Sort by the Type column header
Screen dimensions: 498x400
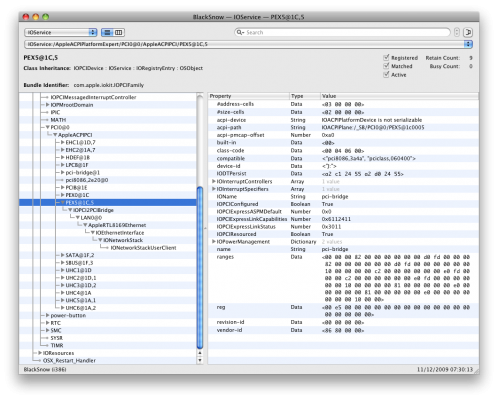[x=305, y=96]
